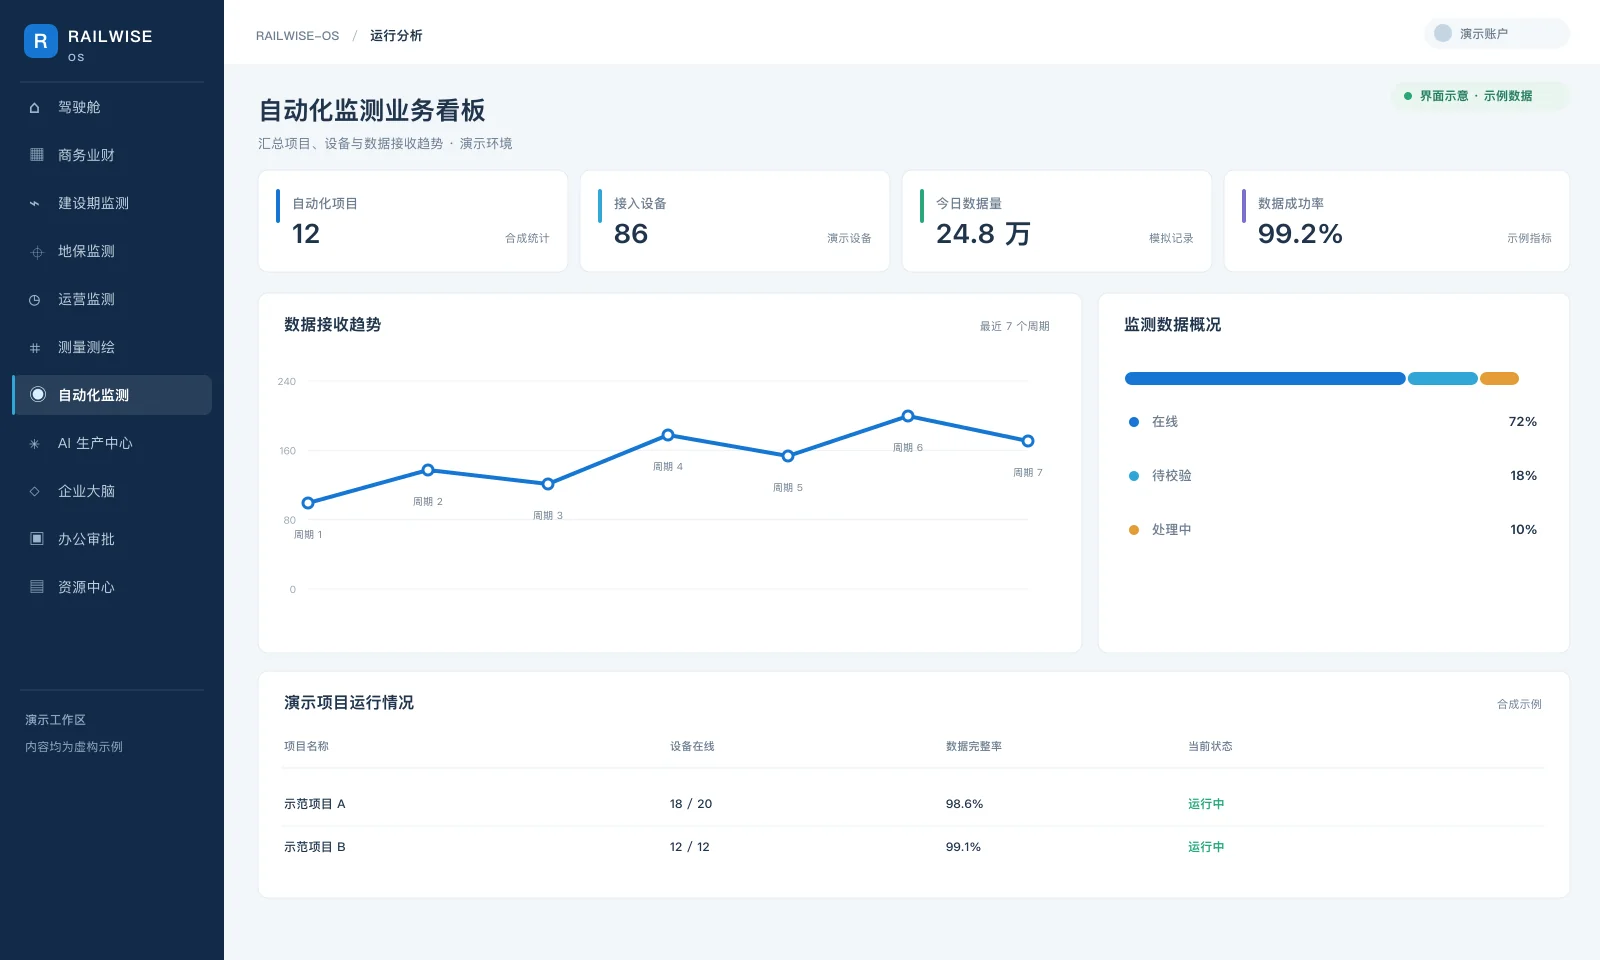Open 商务业财 menu item
Image resolution: width=1600 pixels, height=960 pixels.
coord(112,155)
